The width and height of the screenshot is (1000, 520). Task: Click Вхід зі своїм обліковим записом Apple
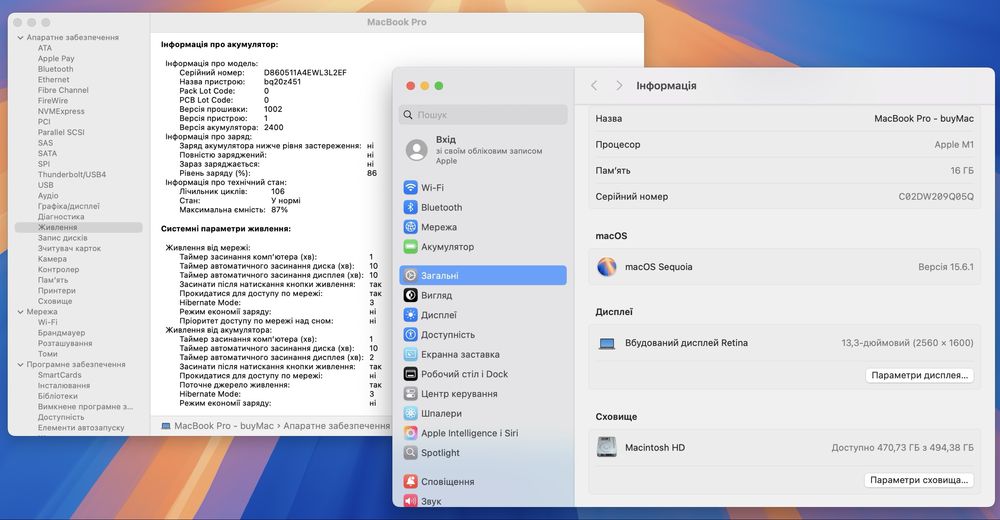[483, 150]
